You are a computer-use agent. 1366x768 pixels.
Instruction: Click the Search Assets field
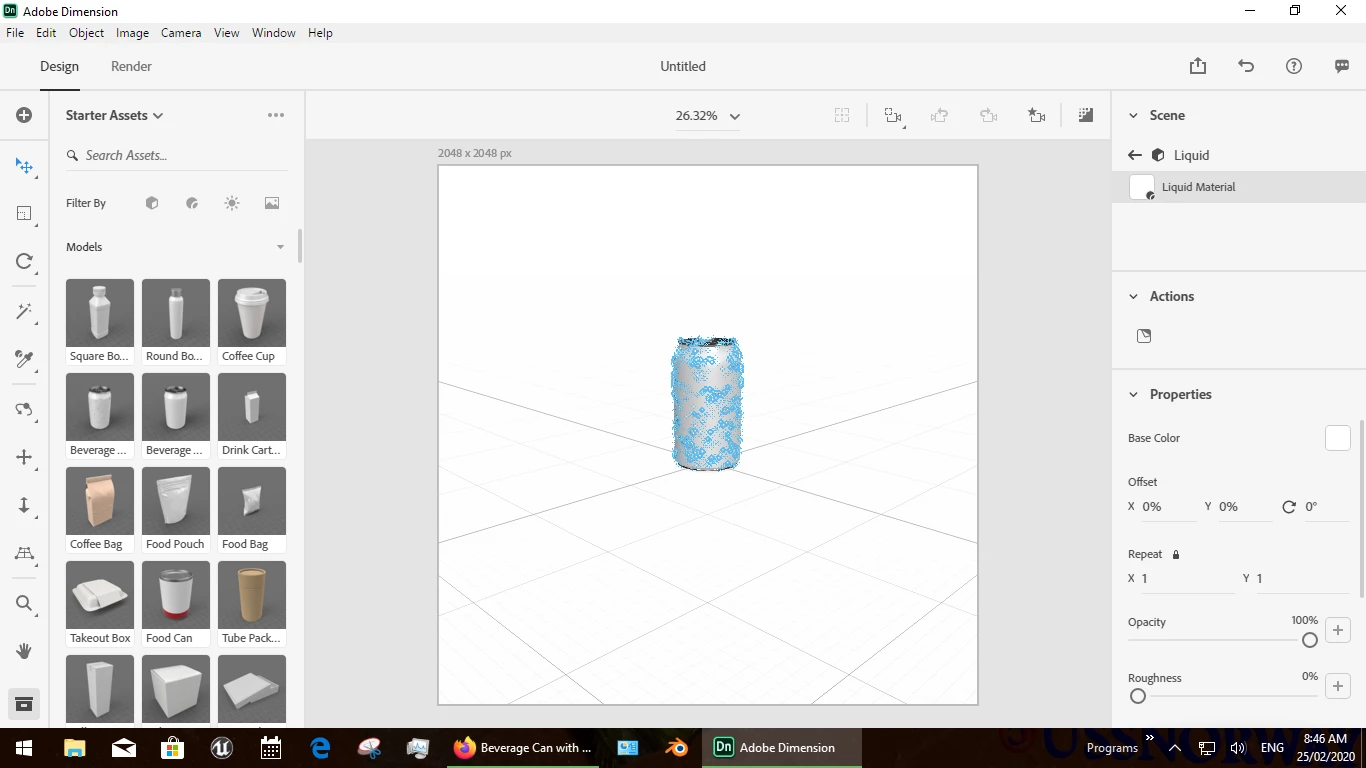click(x=175, y=155)
